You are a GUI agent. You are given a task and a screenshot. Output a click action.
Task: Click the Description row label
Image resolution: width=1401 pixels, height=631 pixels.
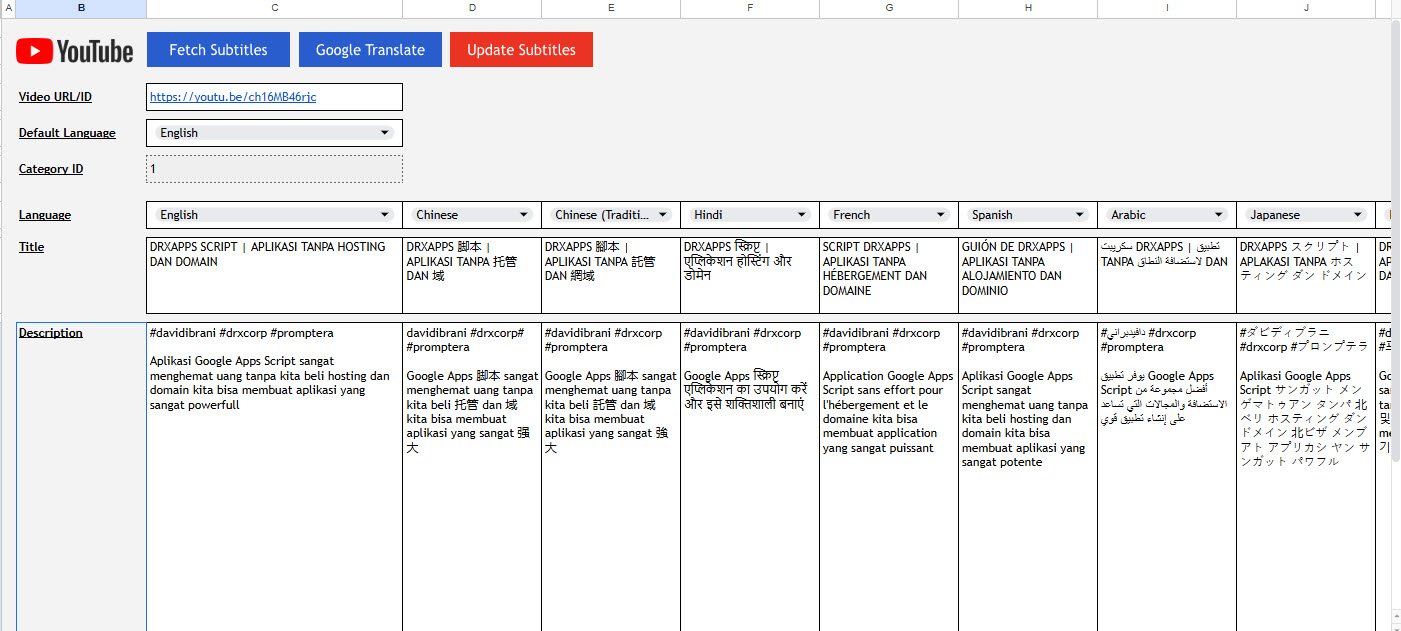tap(51, 333)
